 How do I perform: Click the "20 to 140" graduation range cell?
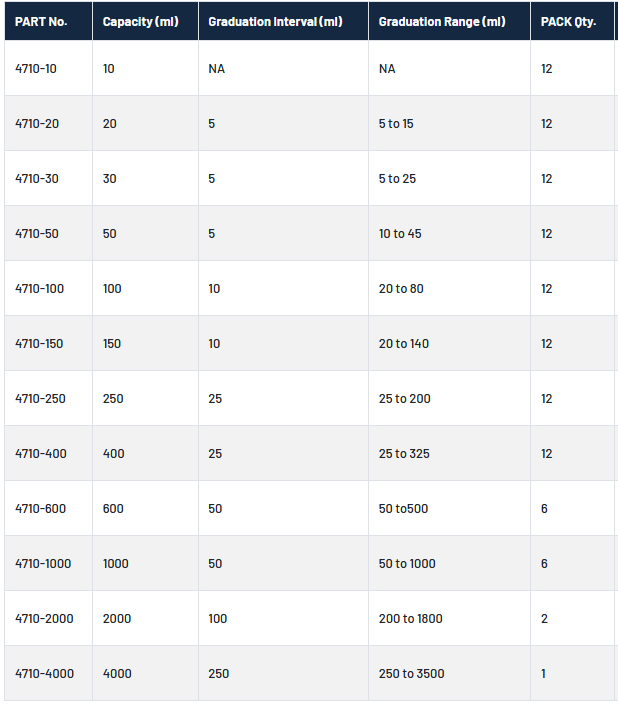point(403,344)
